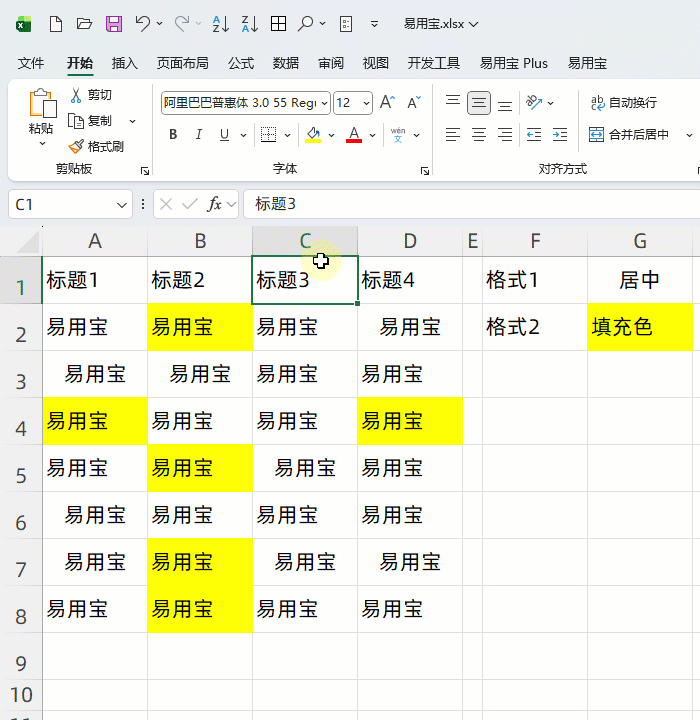The height and width of the screenshot is (720, 700).
Task: Open the font name dropdown
Action: pos(323,103)
